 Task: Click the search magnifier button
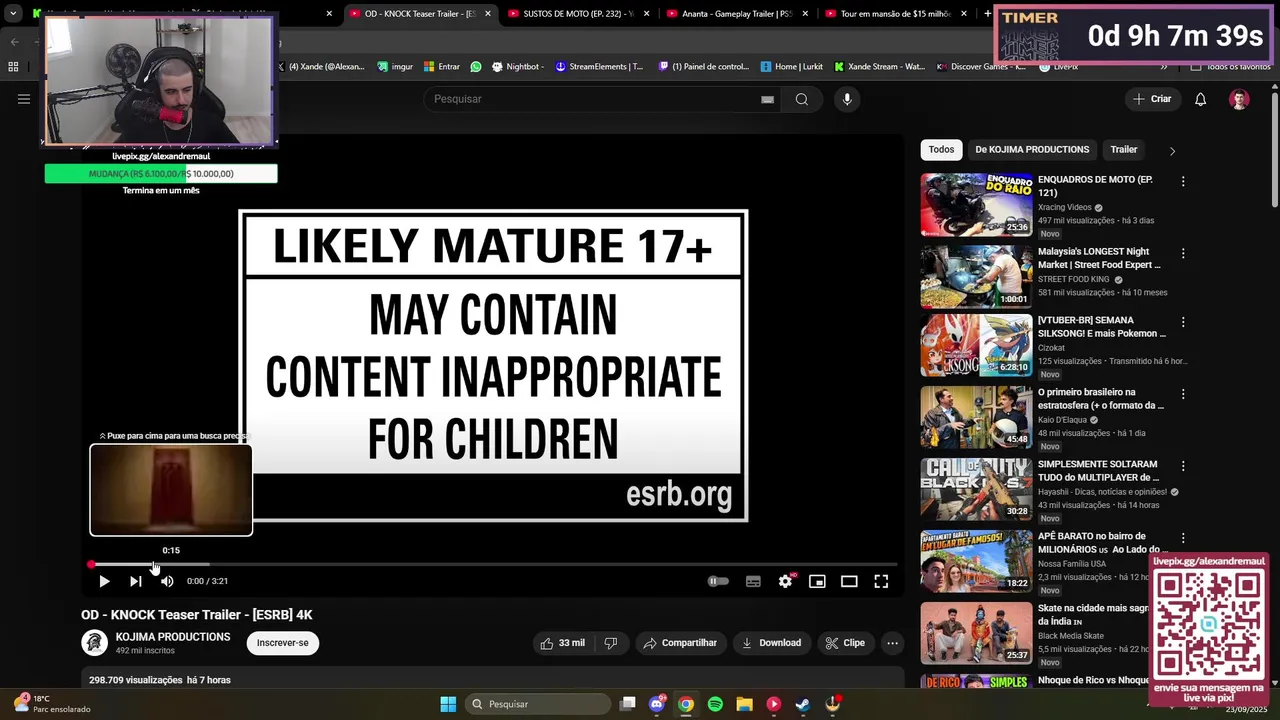tap(801, 99)
